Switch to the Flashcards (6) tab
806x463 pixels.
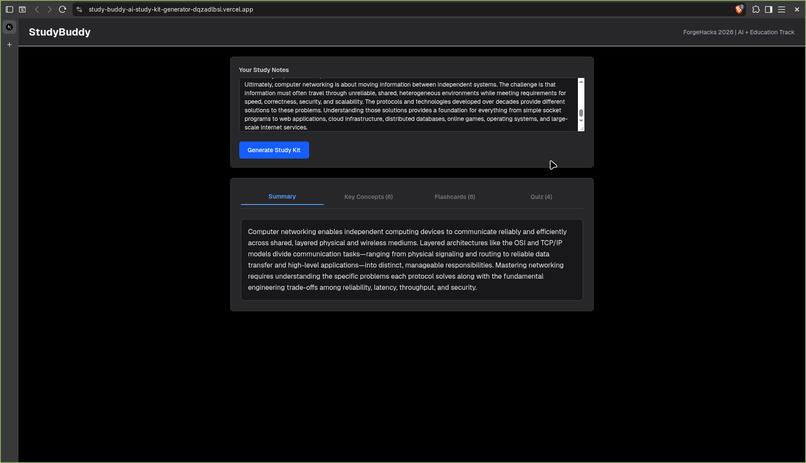[455, 197]
